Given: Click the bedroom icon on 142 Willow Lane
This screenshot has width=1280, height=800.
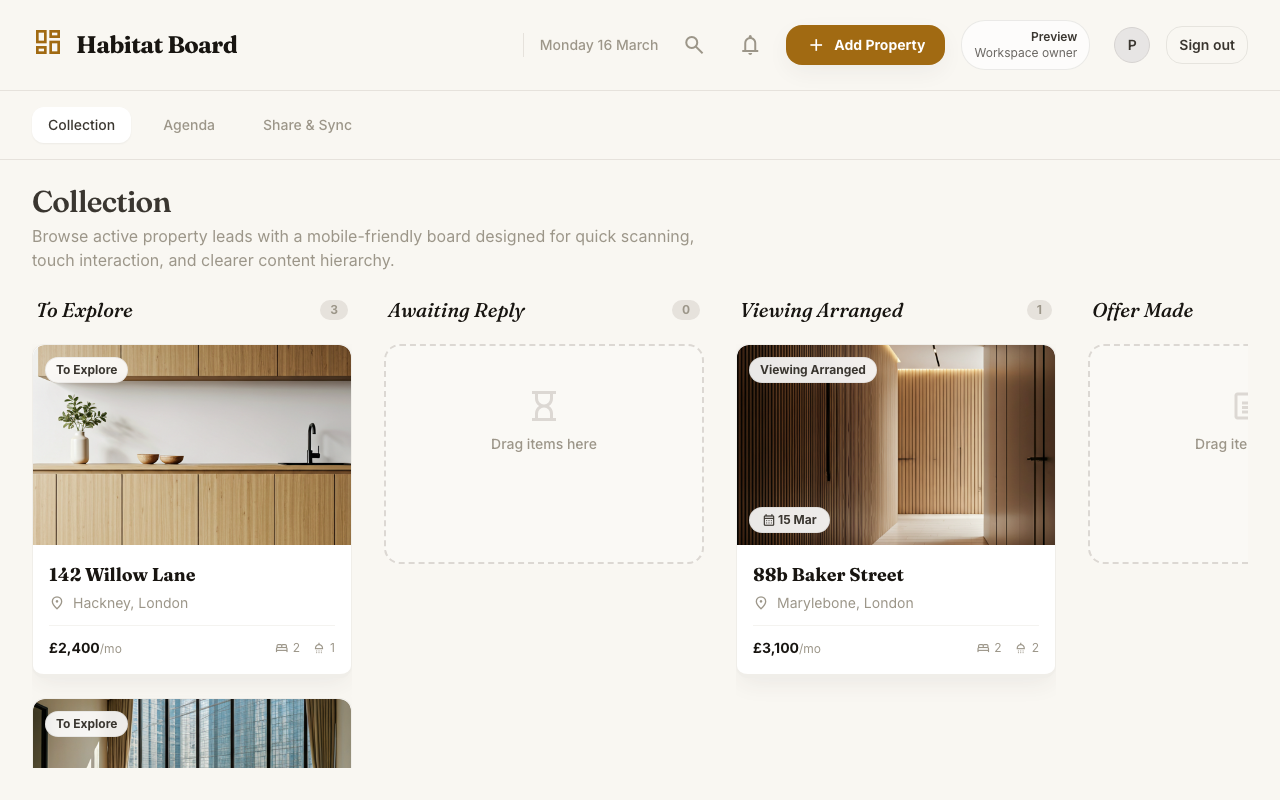Looking at the screenshot, I should click(281, 647).
